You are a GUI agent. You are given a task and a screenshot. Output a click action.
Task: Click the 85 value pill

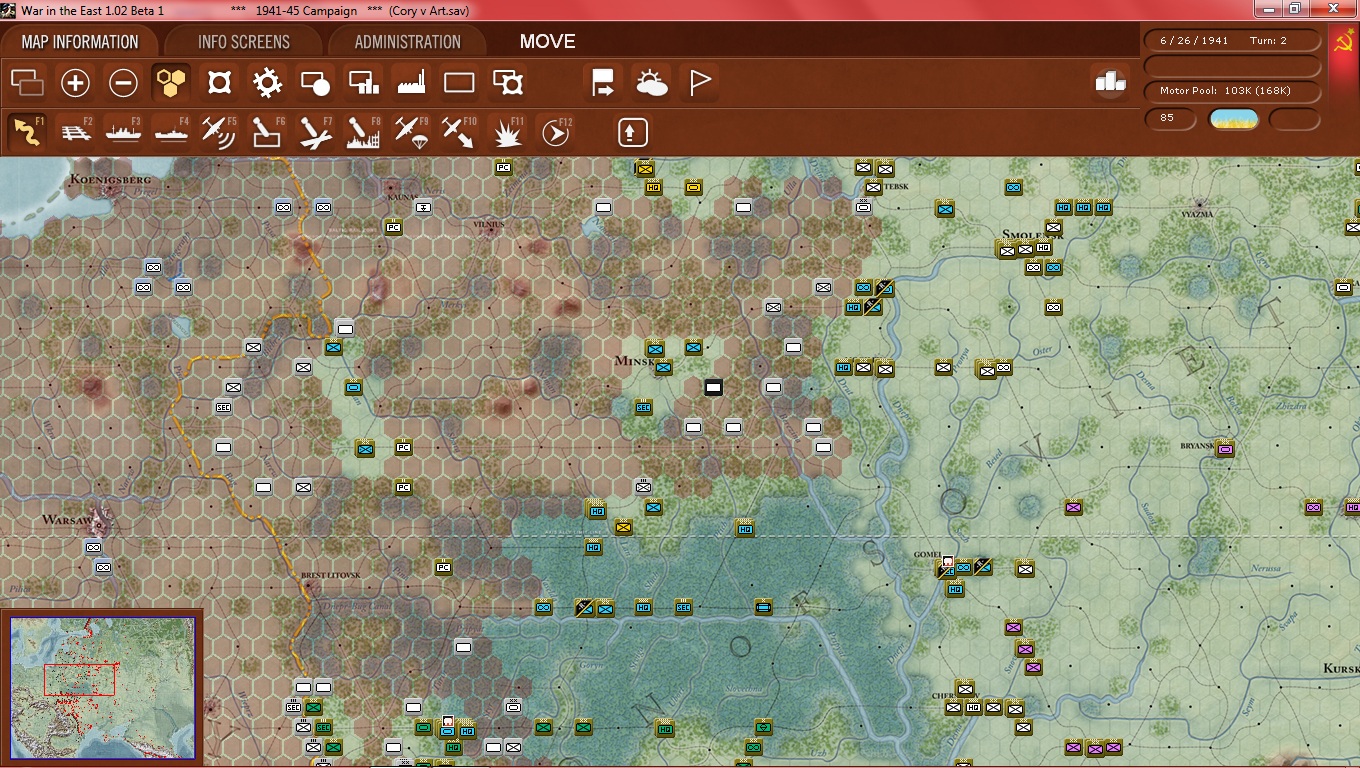1169,119
